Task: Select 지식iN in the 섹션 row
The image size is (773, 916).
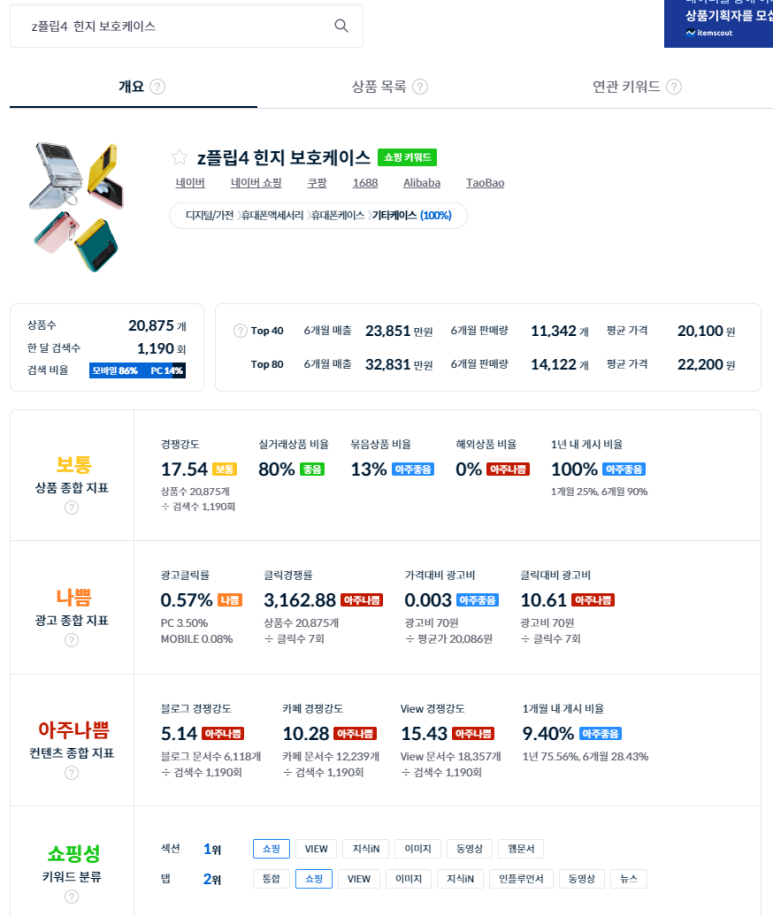Action: (366, 849)
